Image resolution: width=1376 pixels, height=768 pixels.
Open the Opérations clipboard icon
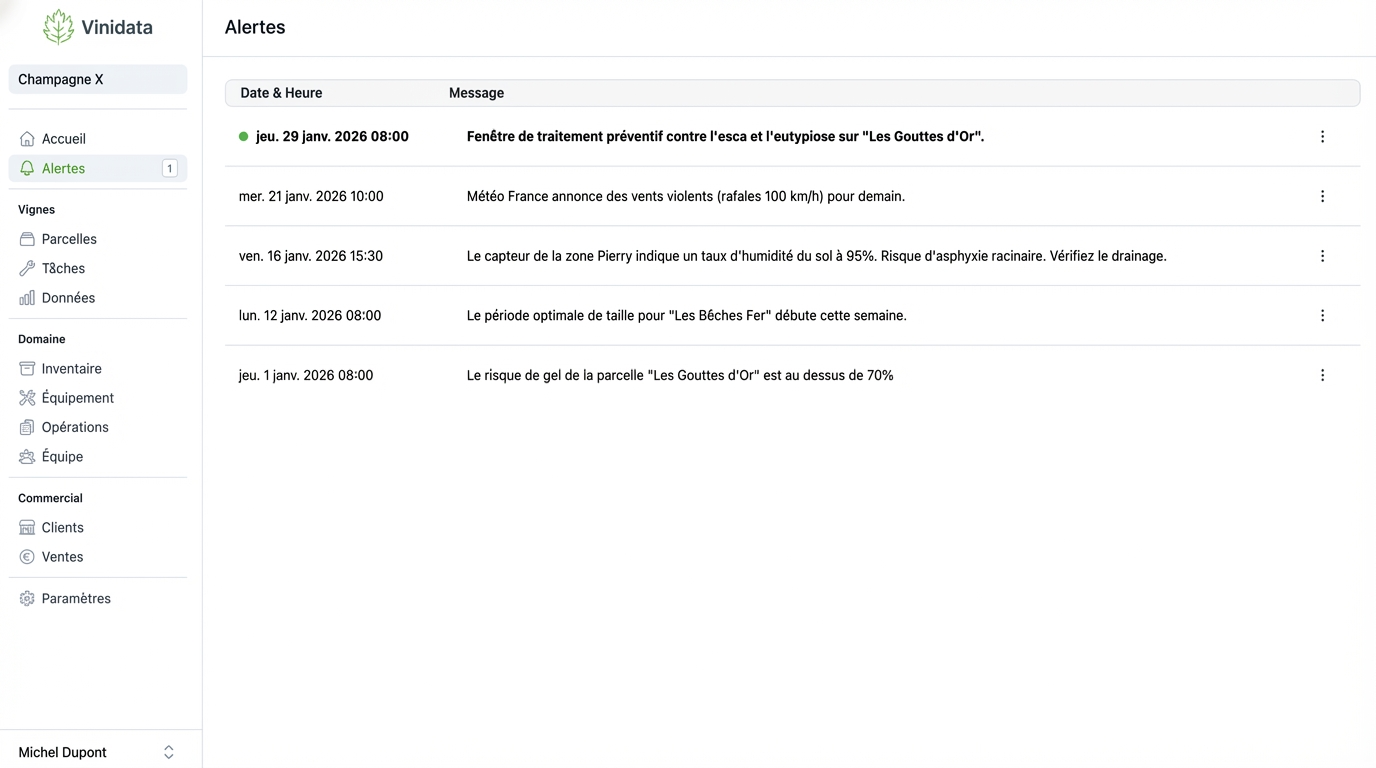tap(26, 427)
